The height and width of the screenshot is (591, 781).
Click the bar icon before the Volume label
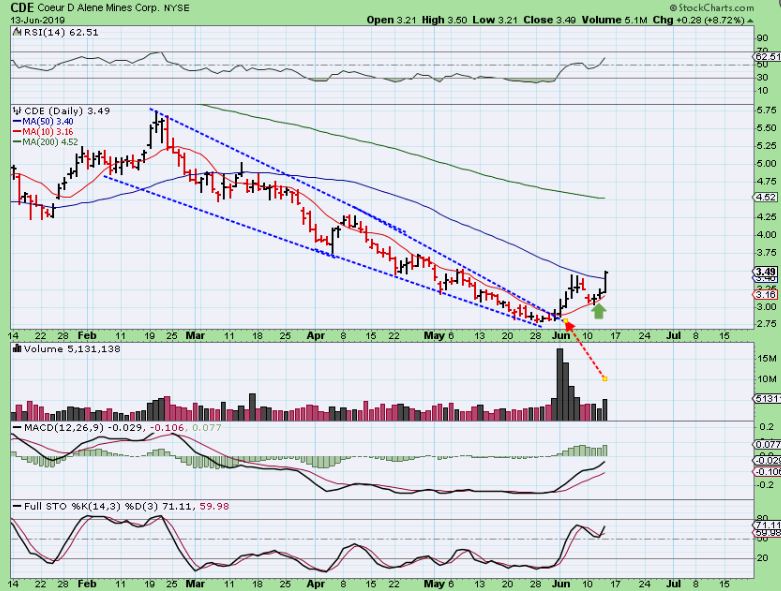click(x=17, y=349)
